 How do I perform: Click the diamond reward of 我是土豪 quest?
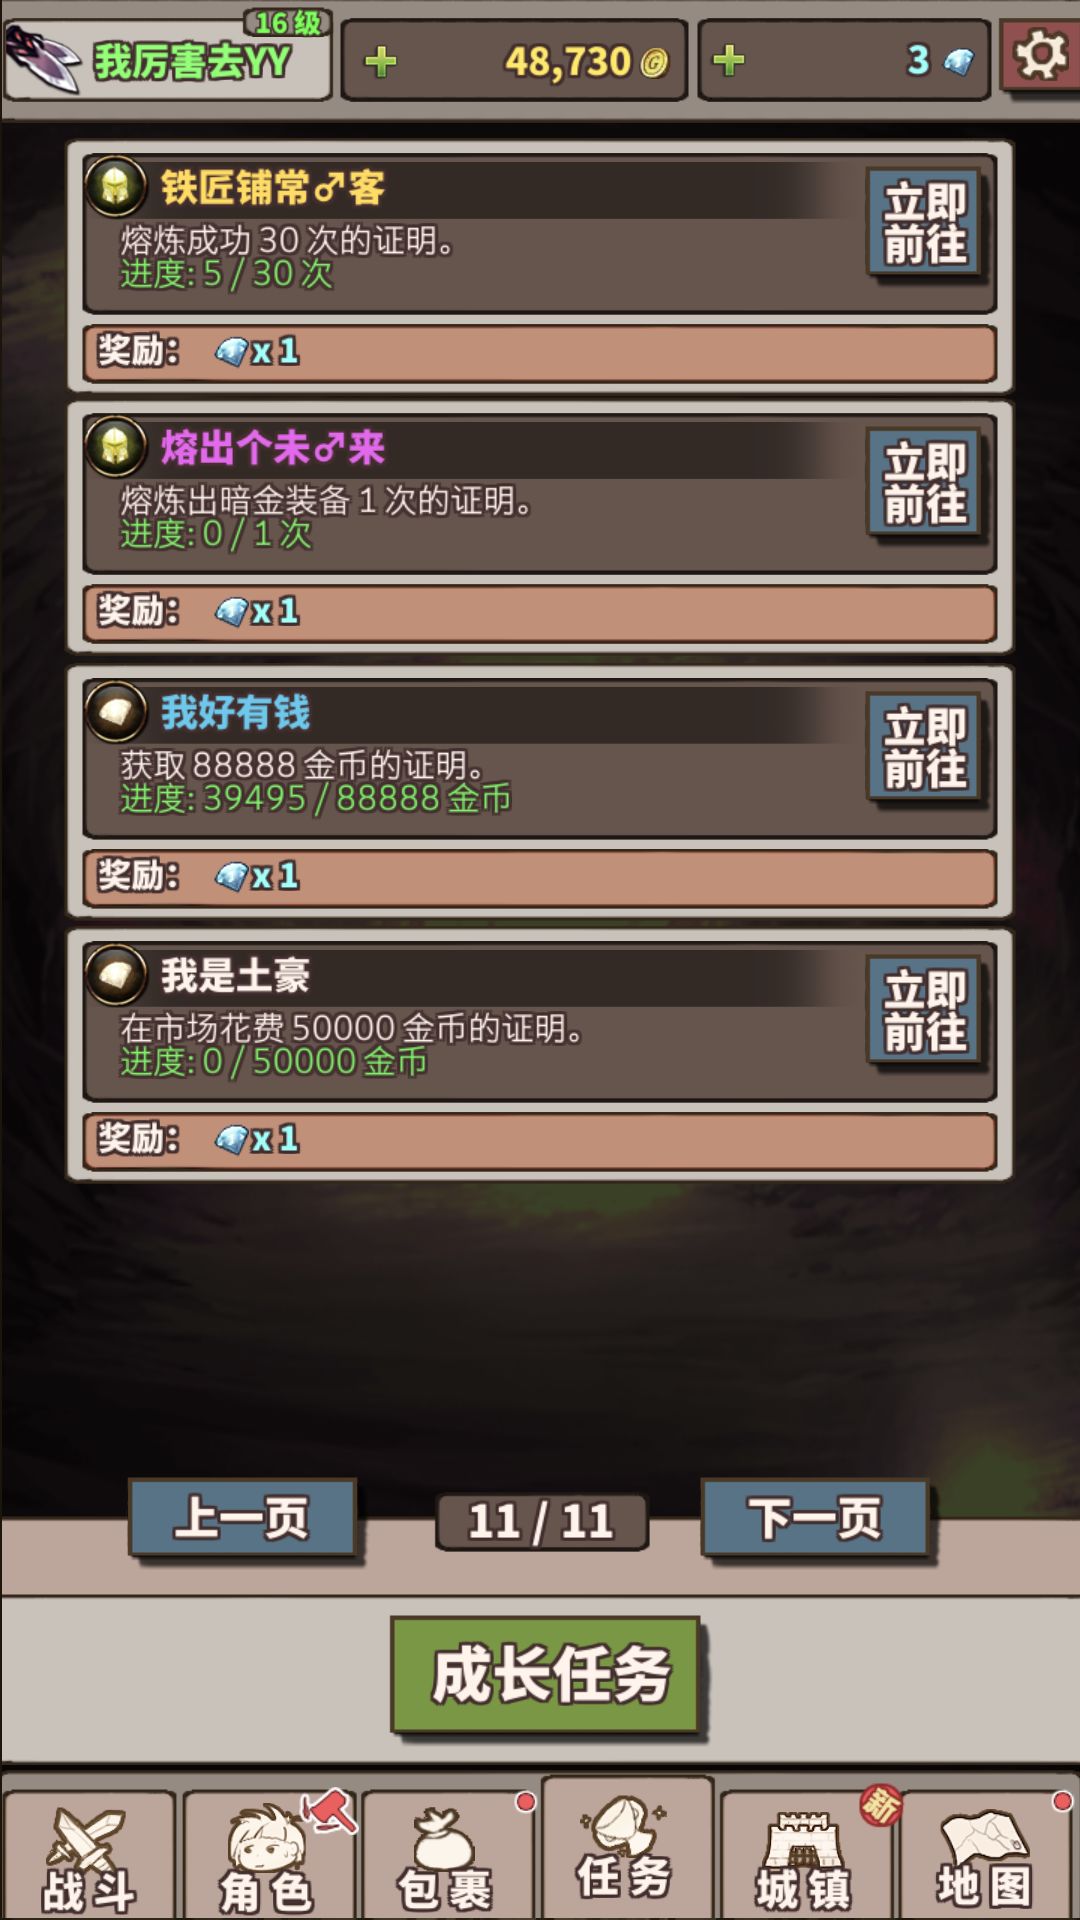257,1139
